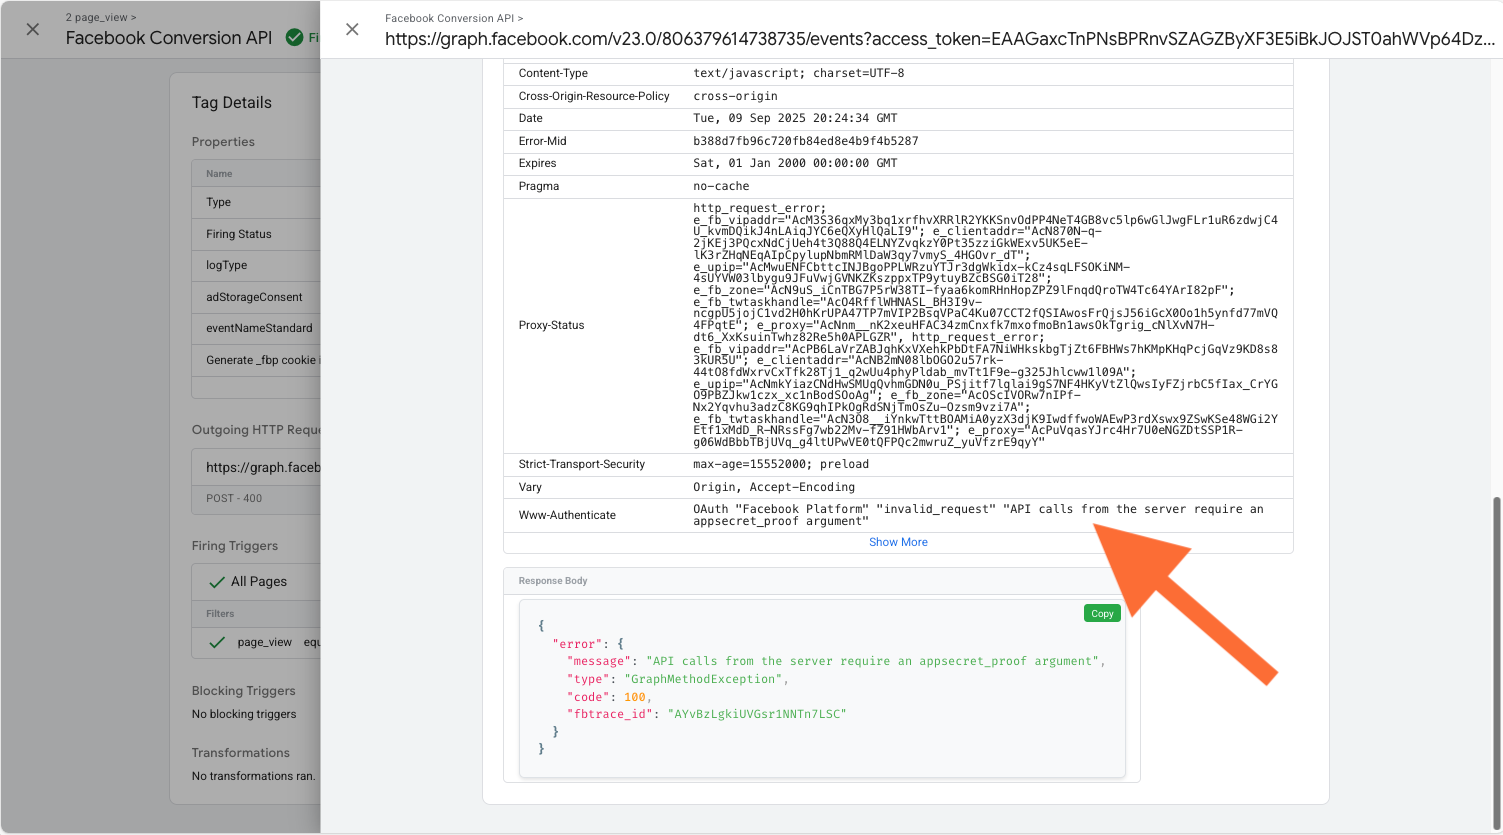Click the Type property row

pos(256,202)
